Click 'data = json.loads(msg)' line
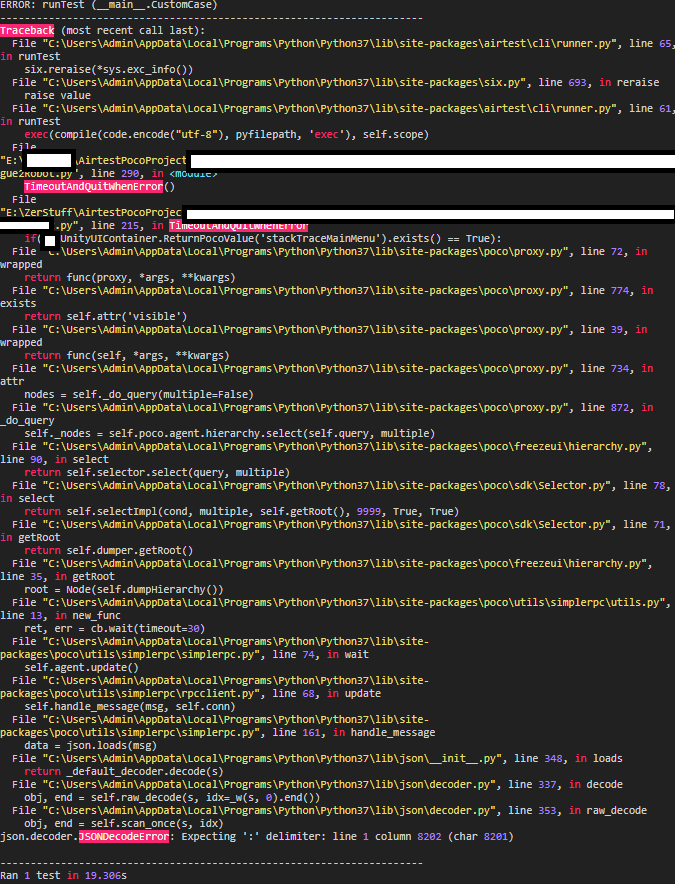Viewport: 675px width, 884px height. [x=90, y=745]
